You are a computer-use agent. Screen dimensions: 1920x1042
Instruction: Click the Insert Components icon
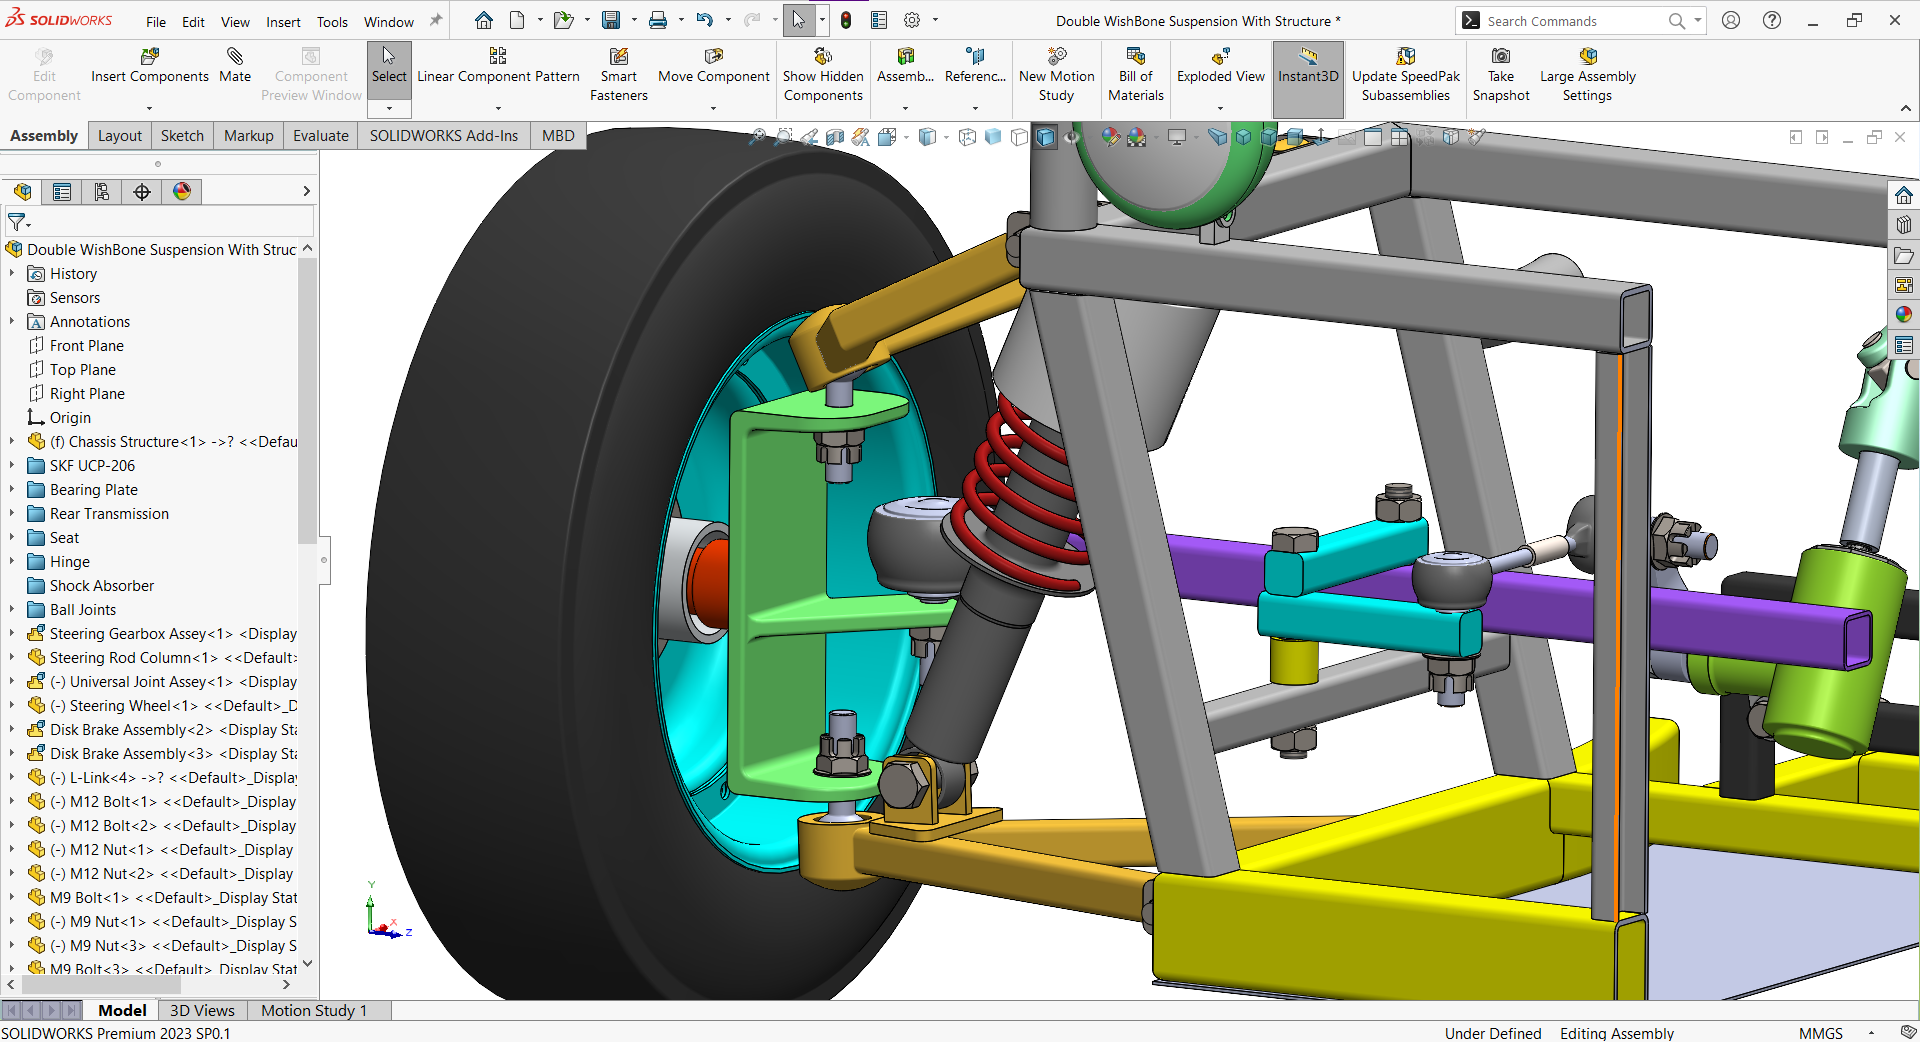149,57
